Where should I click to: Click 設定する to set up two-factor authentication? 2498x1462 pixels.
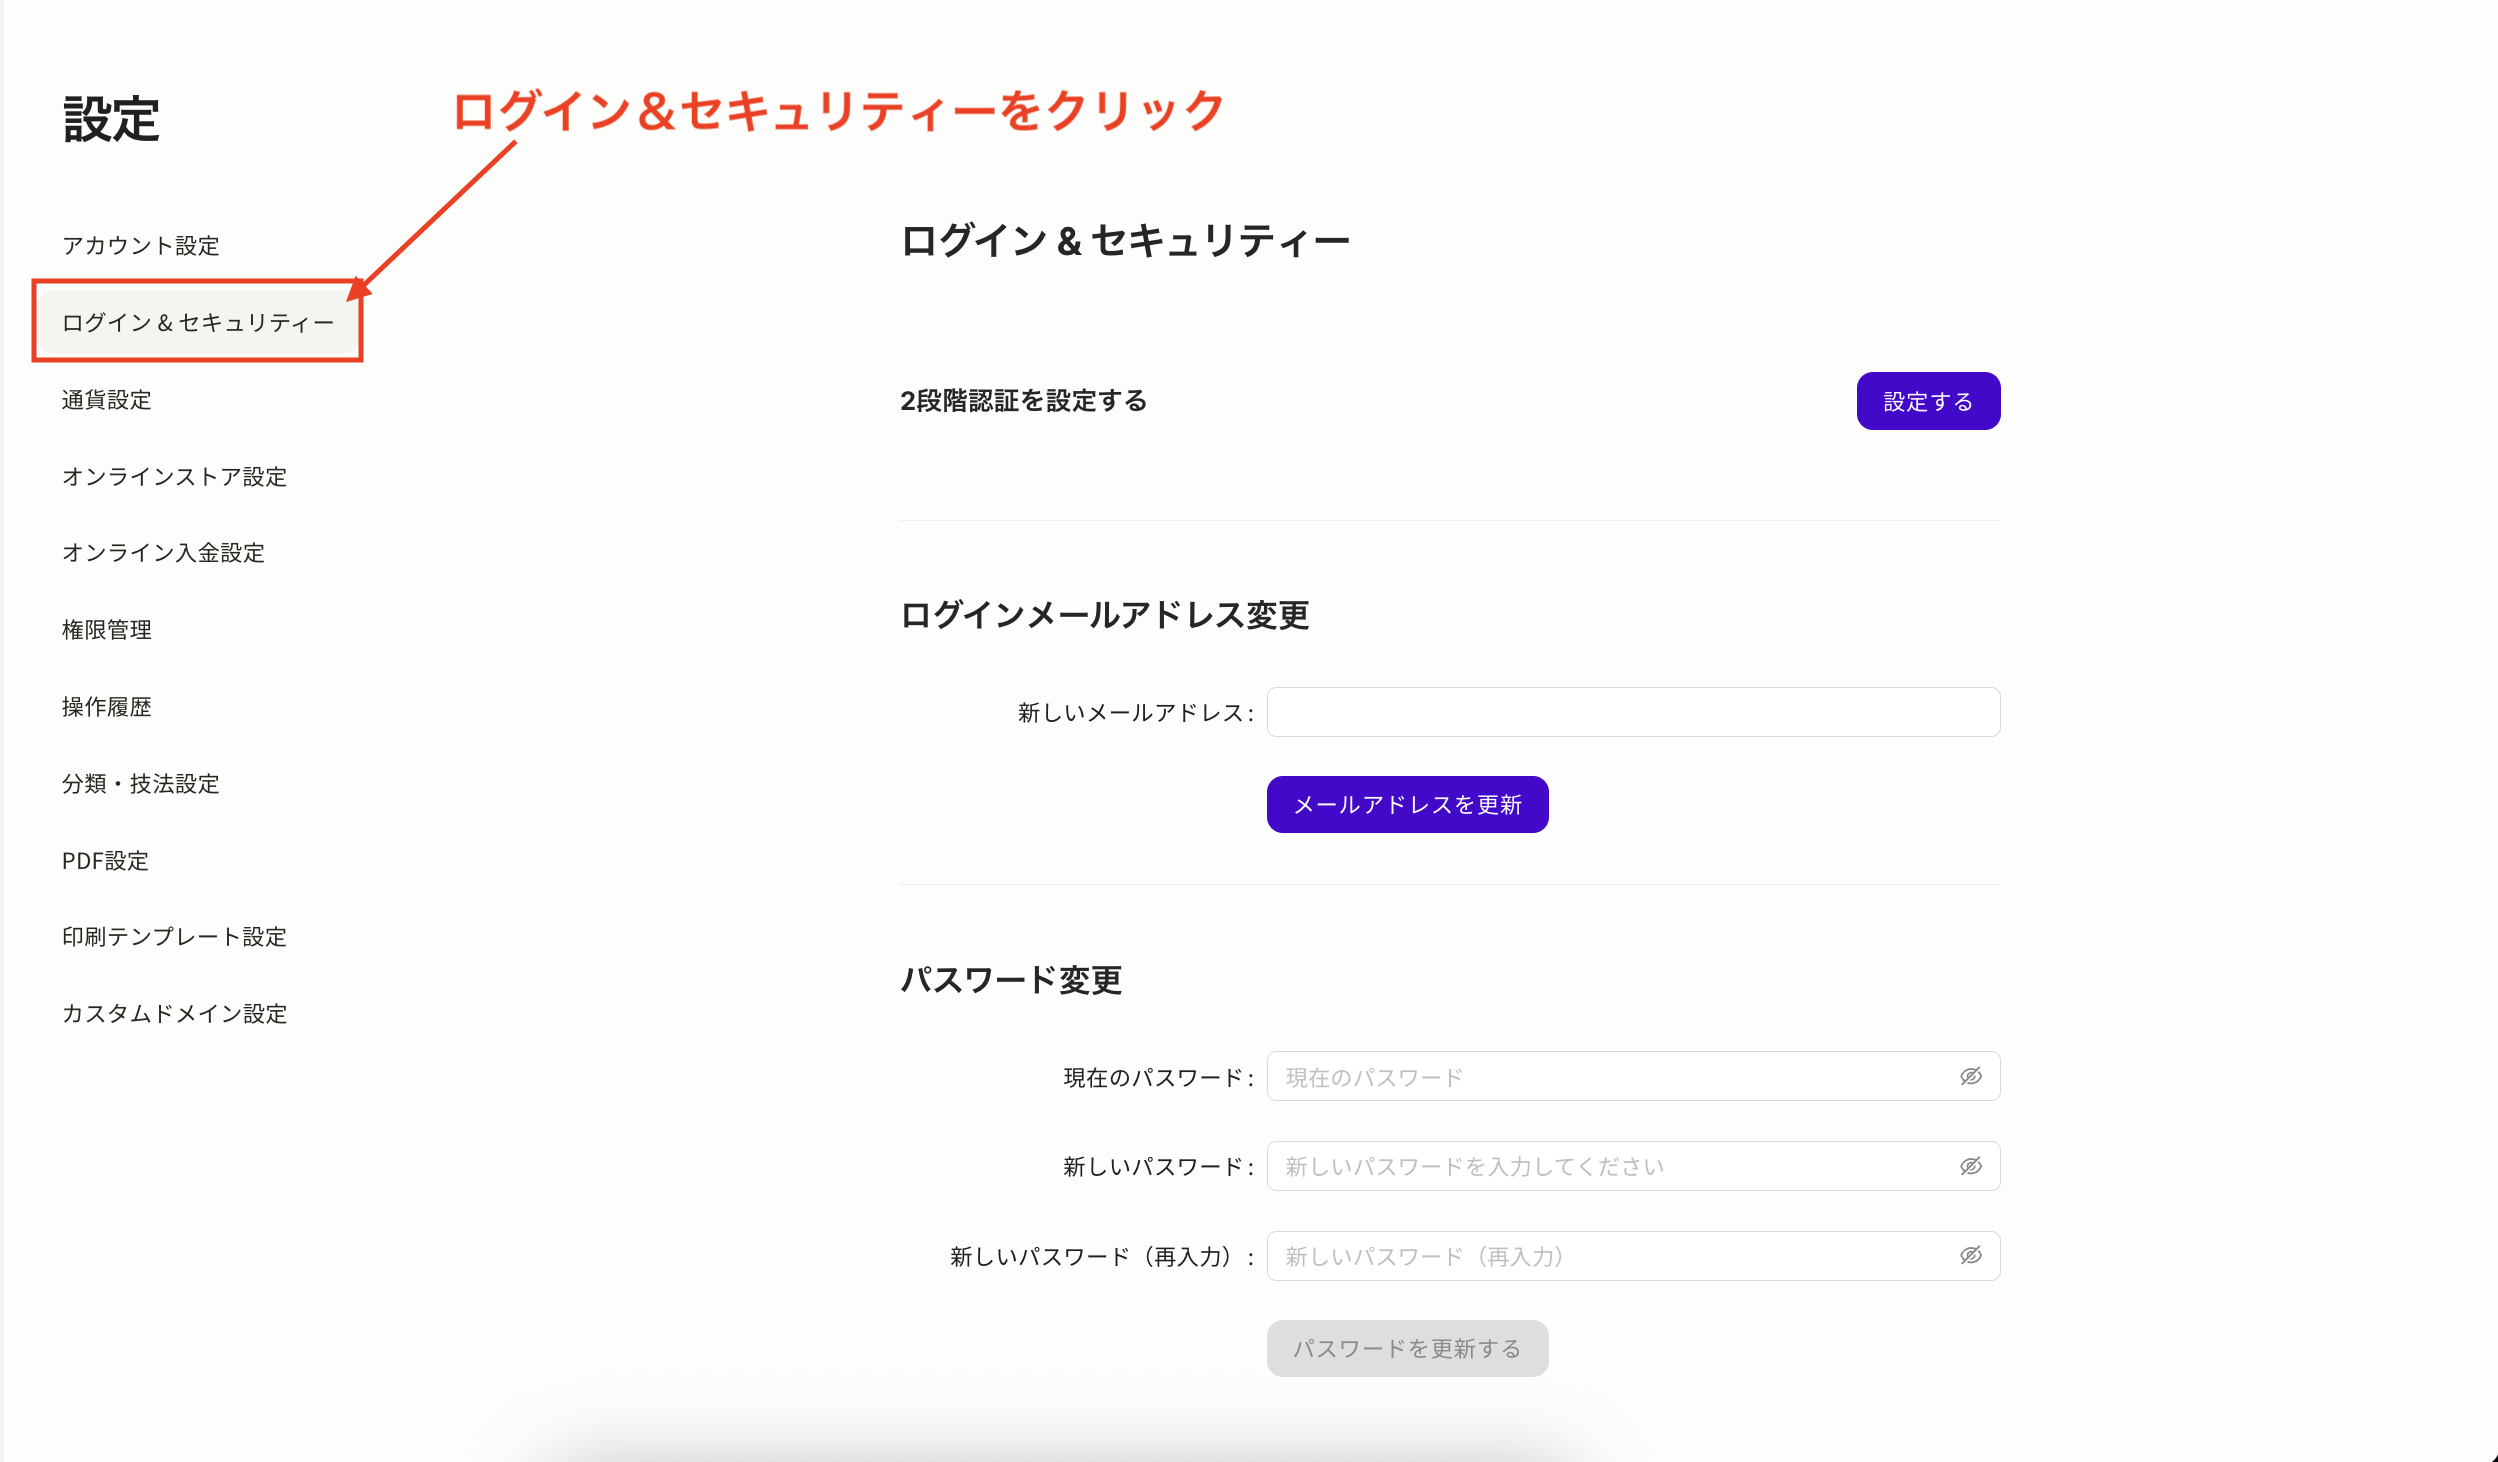click(x=1929, y=400)
